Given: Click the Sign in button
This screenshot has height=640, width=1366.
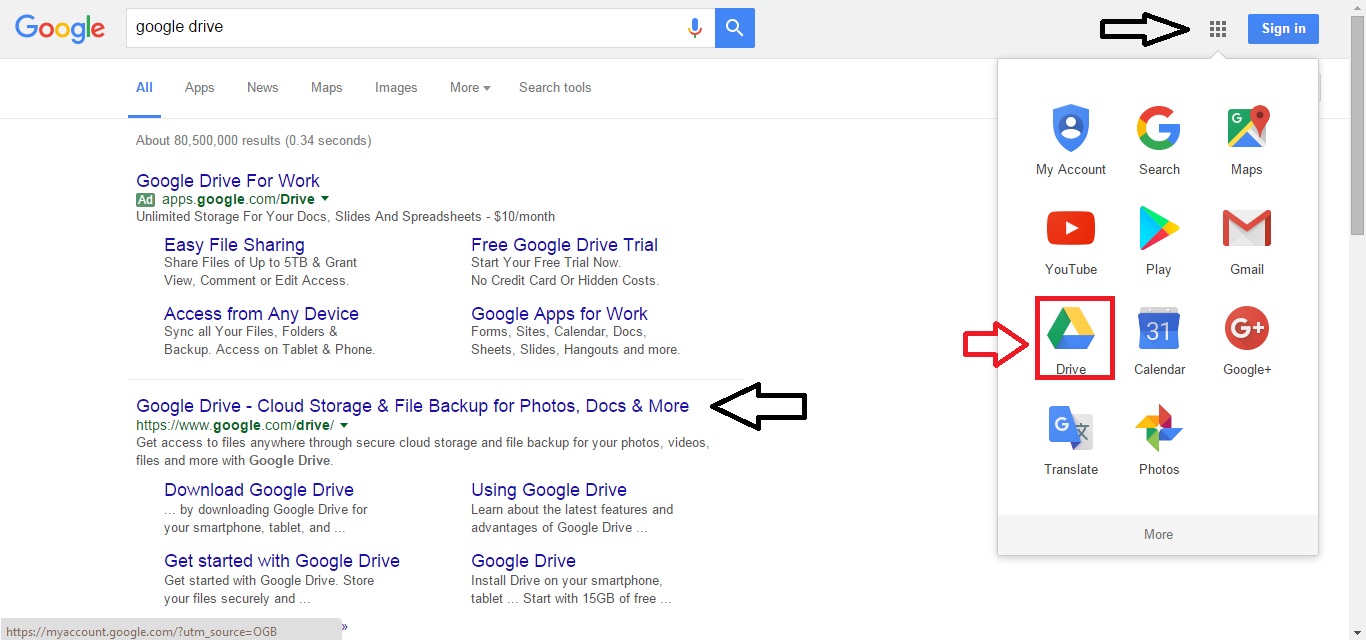Looking at the screenshot, I should point(1283,29).
